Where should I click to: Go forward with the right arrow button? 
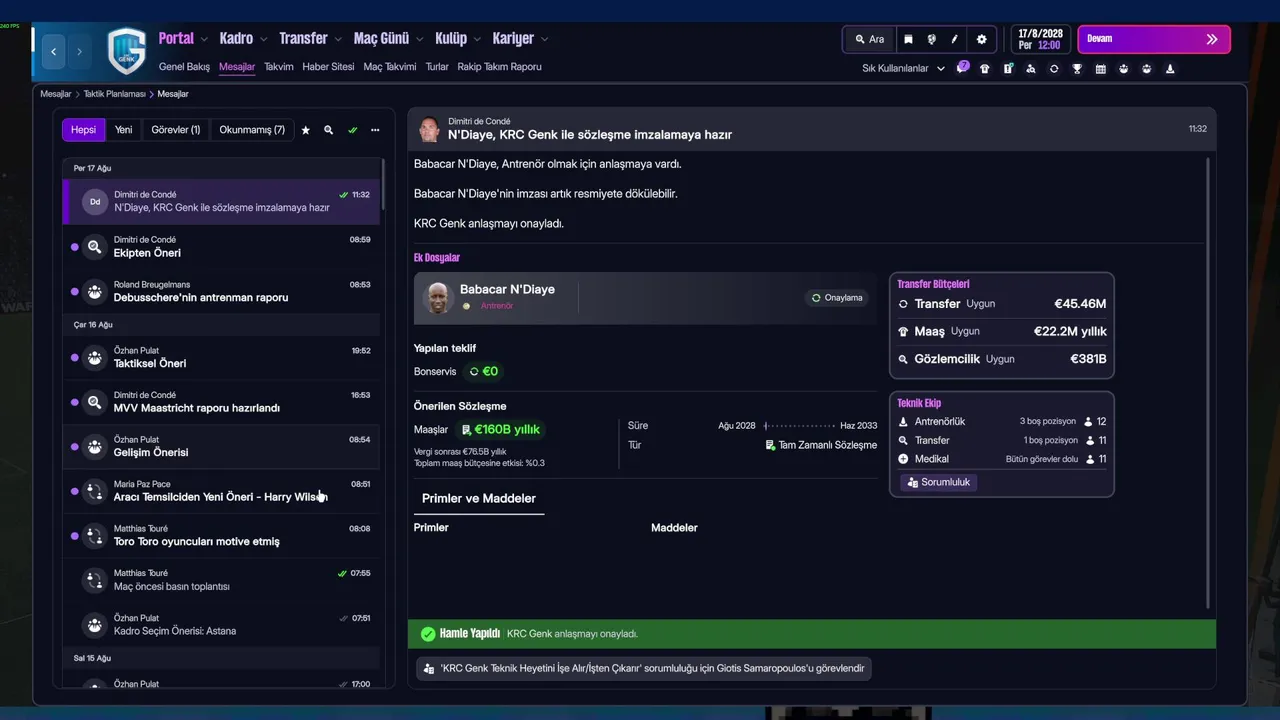click(x=80, y=51)
